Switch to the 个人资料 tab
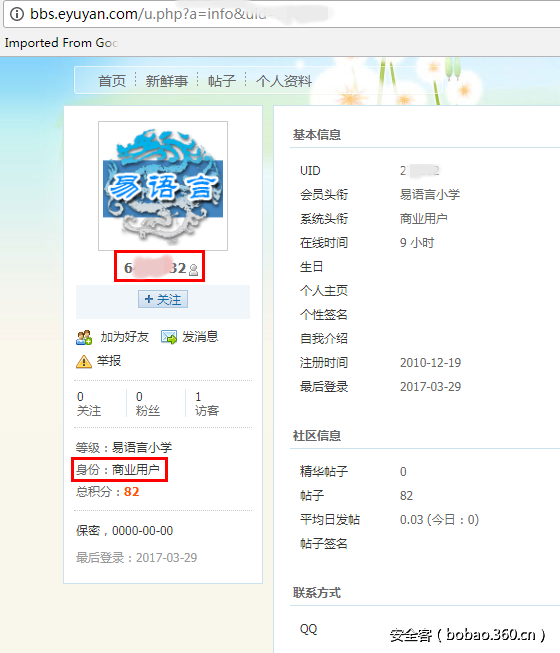 click(x=284, y=81)
